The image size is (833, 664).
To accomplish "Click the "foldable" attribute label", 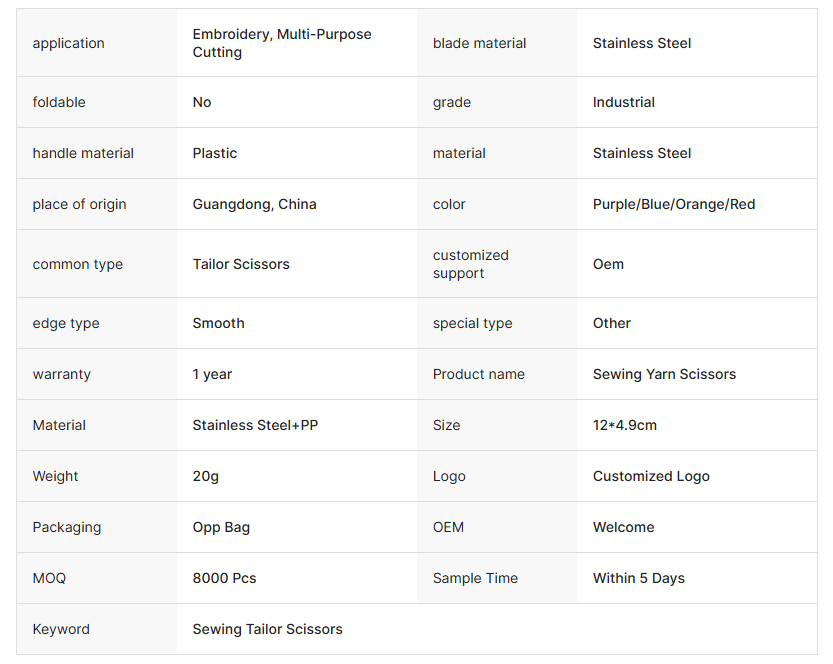I will [59, 102].
